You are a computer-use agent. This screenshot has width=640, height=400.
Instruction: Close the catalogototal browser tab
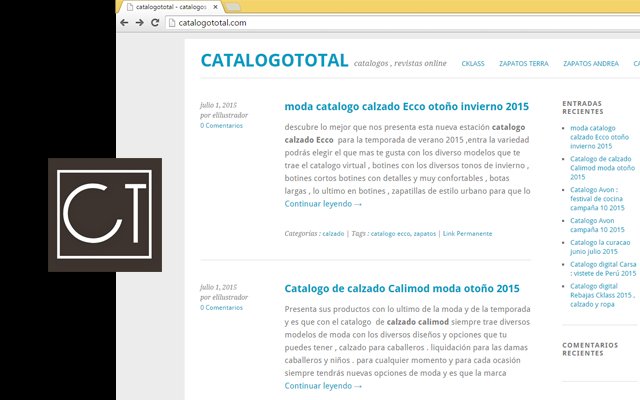(x=215, y=7)
